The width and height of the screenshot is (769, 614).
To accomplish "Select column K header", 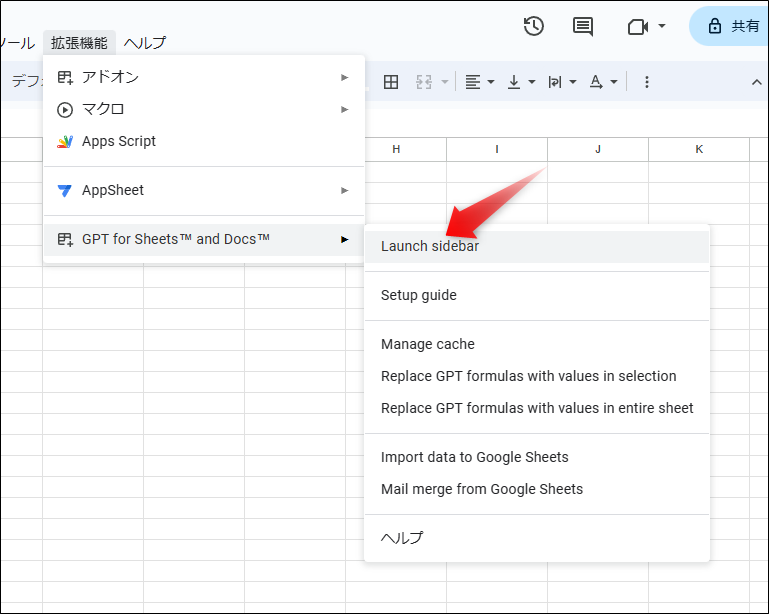I will click(x=699, y=149).
